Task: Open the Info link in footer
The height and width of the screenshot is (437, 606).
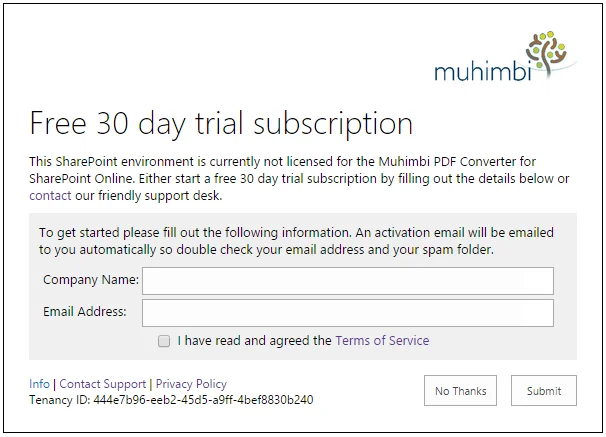Action: pos(39,384)
